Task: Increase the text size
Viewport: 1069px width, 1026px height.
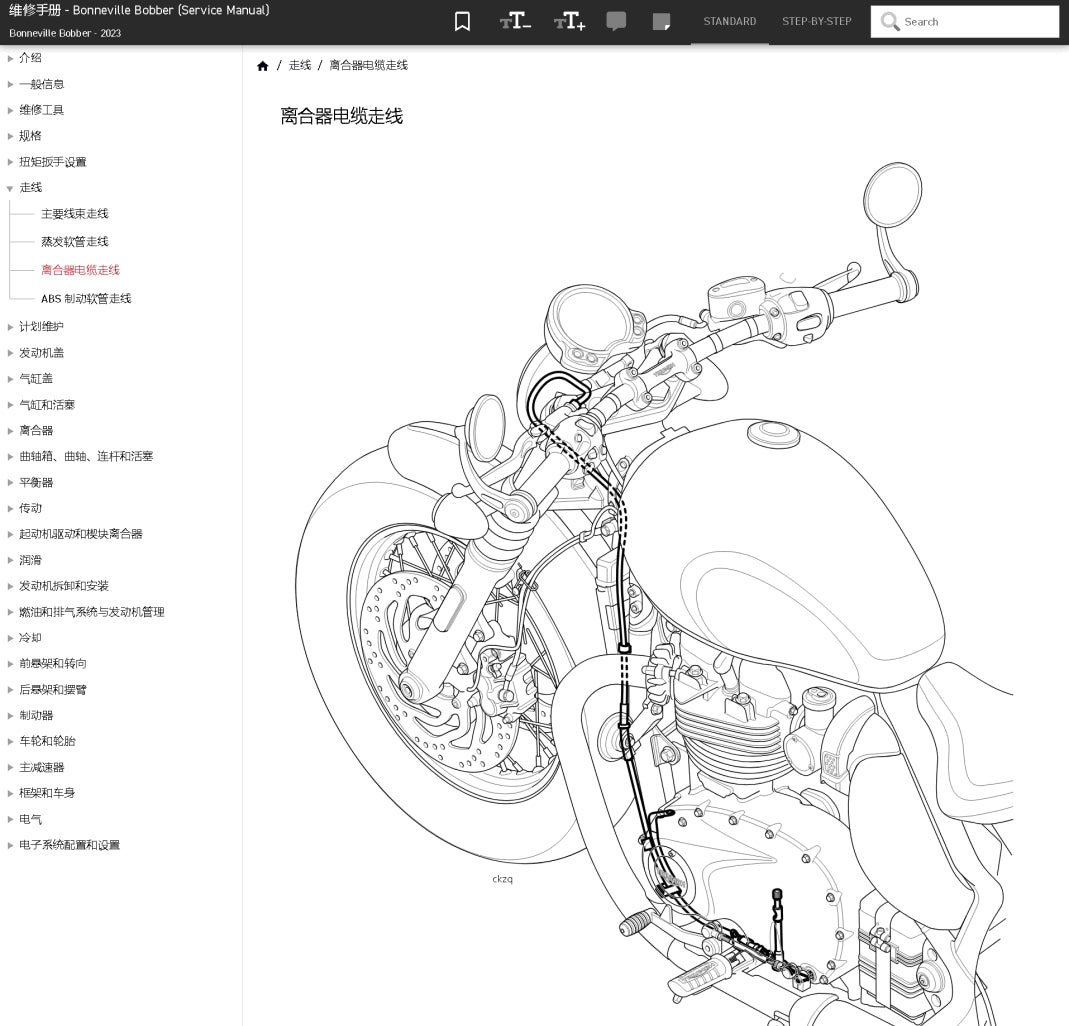Action: pyautogui.click(x=569, y=20)
